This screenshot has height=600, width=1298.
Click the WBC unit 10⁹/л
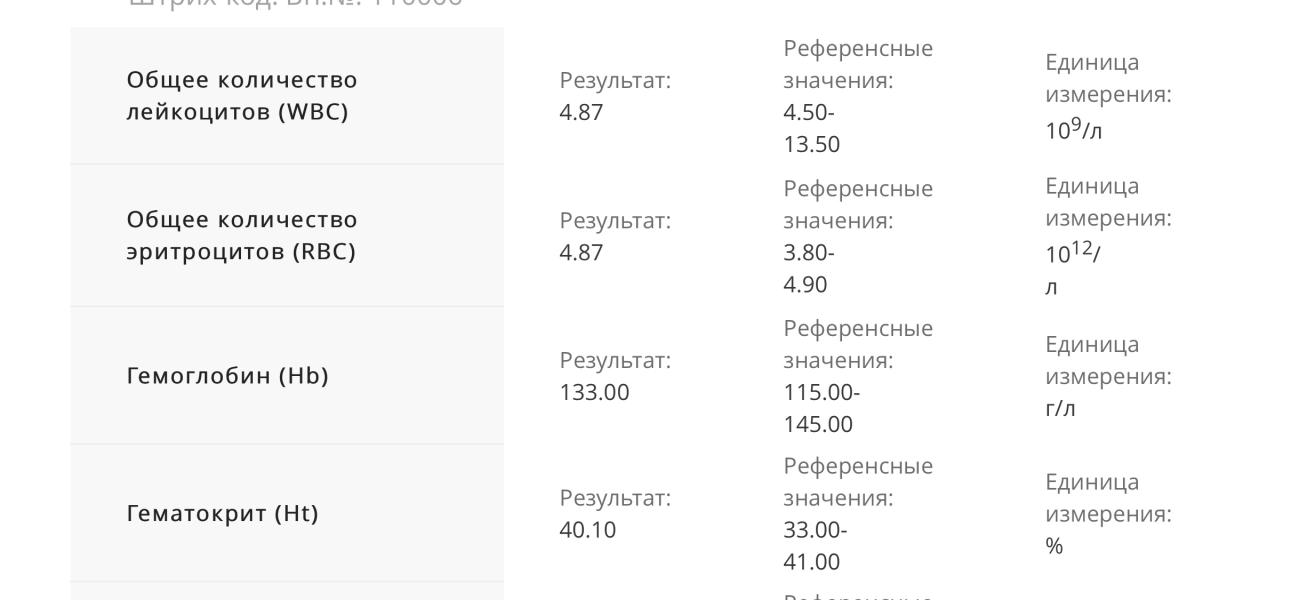[x=1074, y=129]
